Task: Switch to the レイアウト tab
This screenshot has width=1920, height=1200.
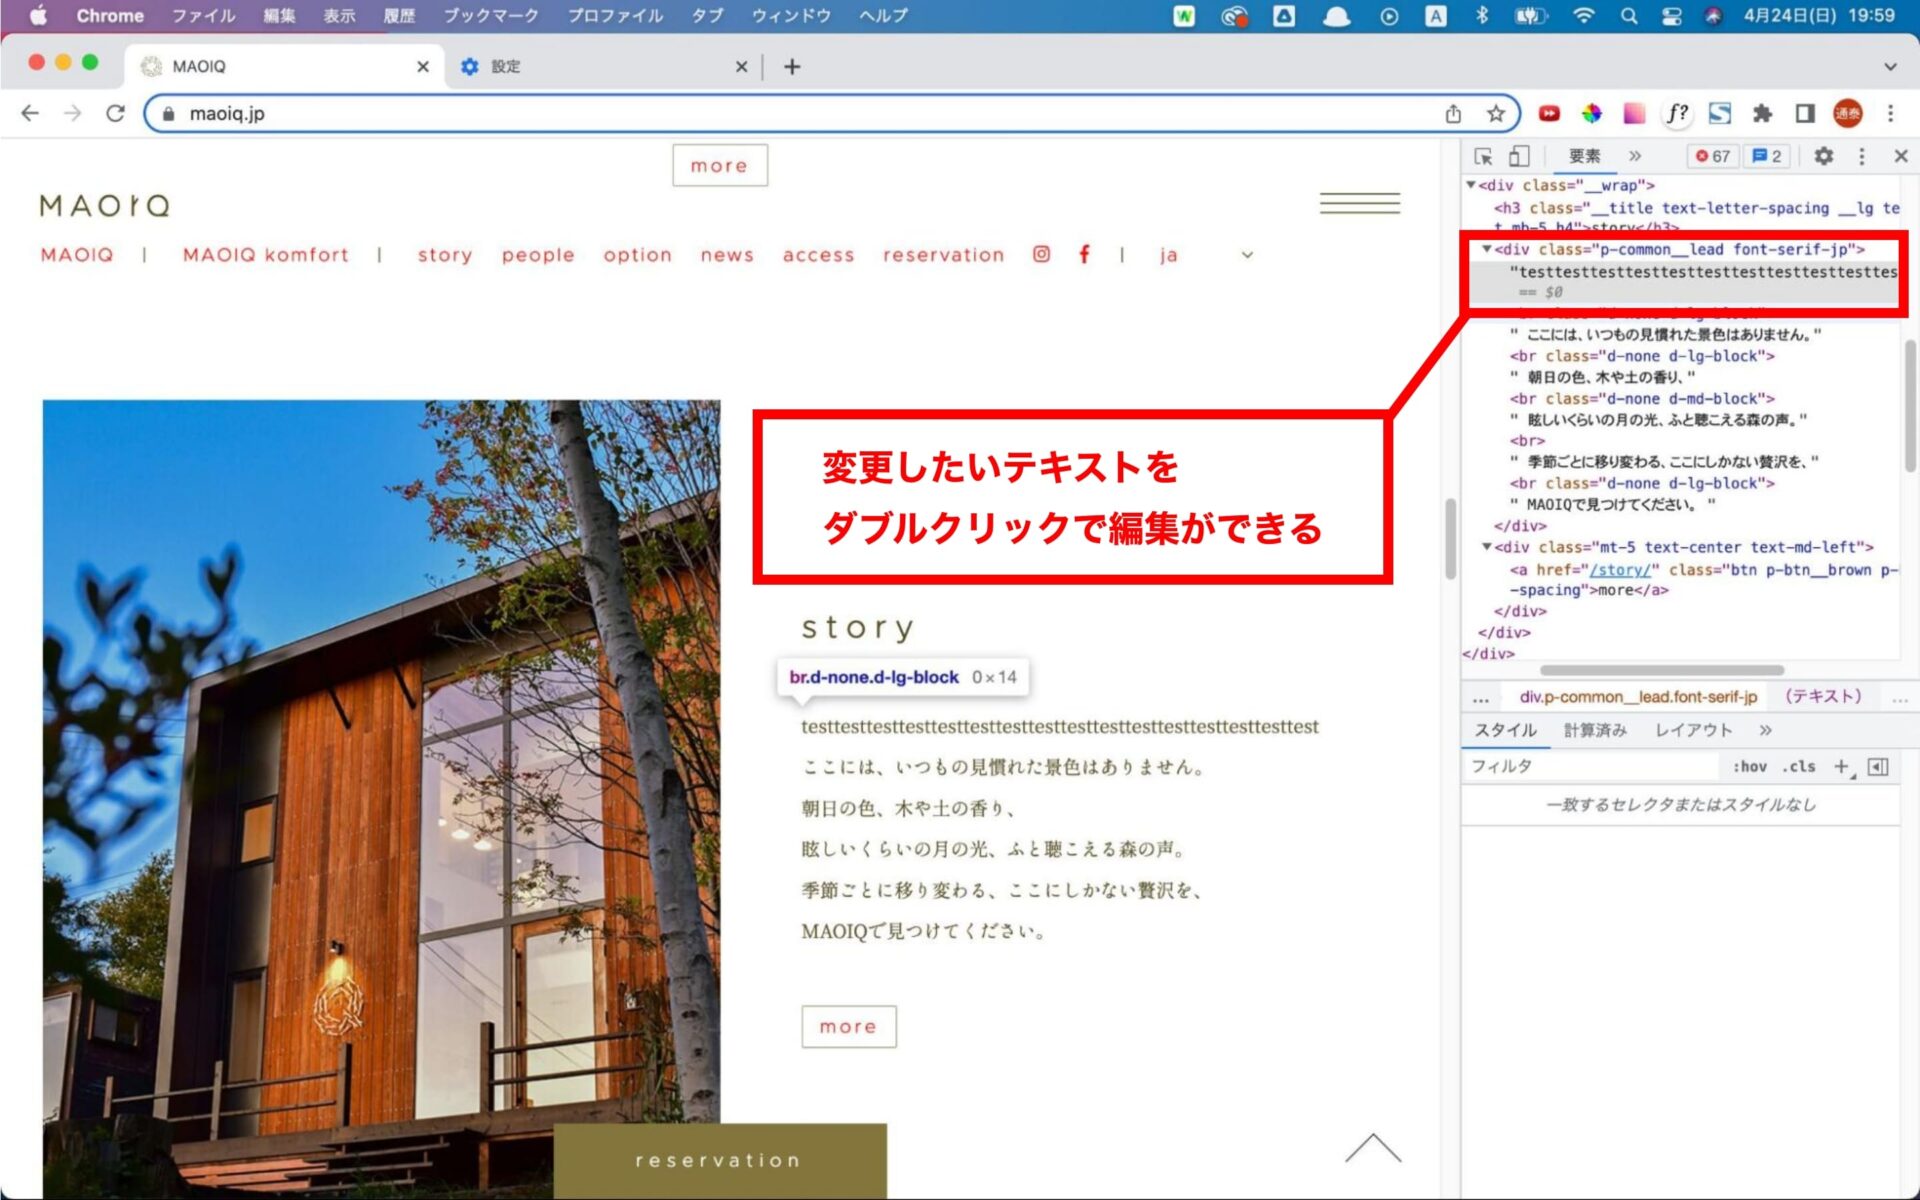Action: pyautogui.click(x=1693, y=730)
